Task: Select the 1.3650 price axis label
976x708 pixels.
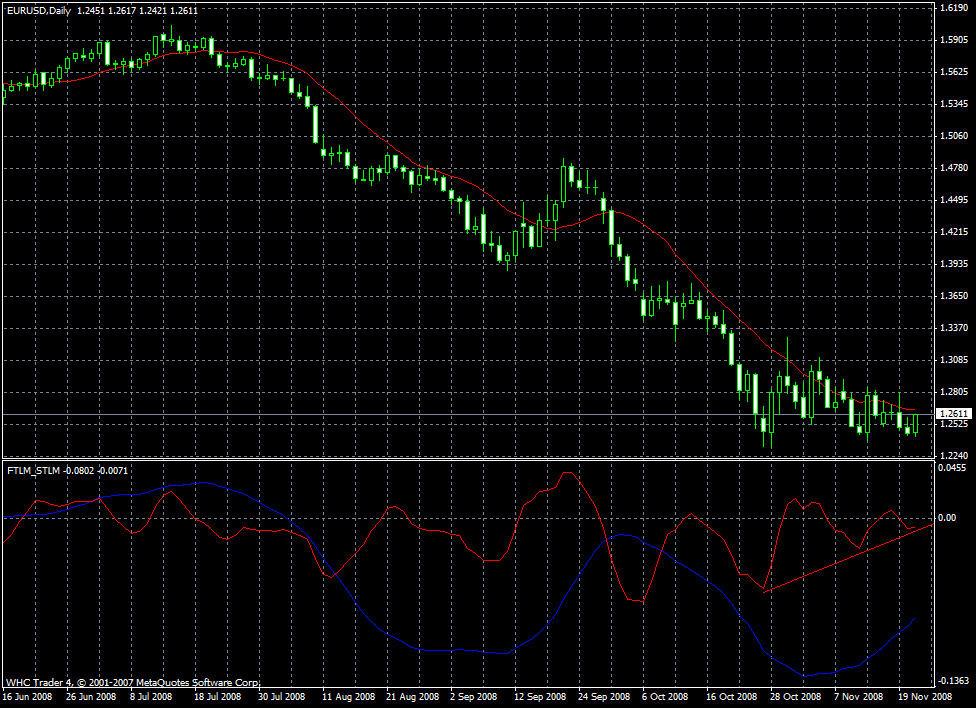Action: click(x=953, y=296)
